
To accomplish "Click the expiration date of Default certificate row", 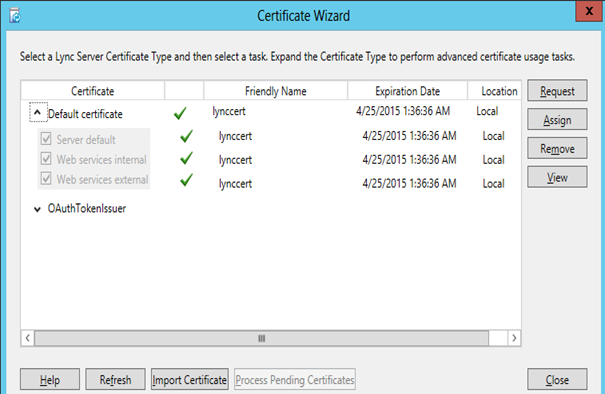I will 403,111.
